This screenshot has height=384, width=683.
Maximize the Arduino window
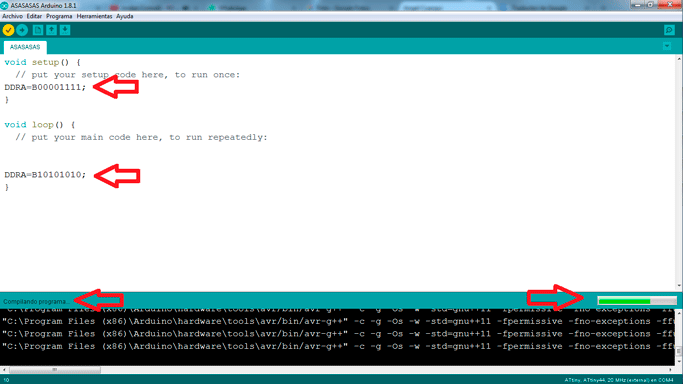pyautogui.click(x=650, y=5)
